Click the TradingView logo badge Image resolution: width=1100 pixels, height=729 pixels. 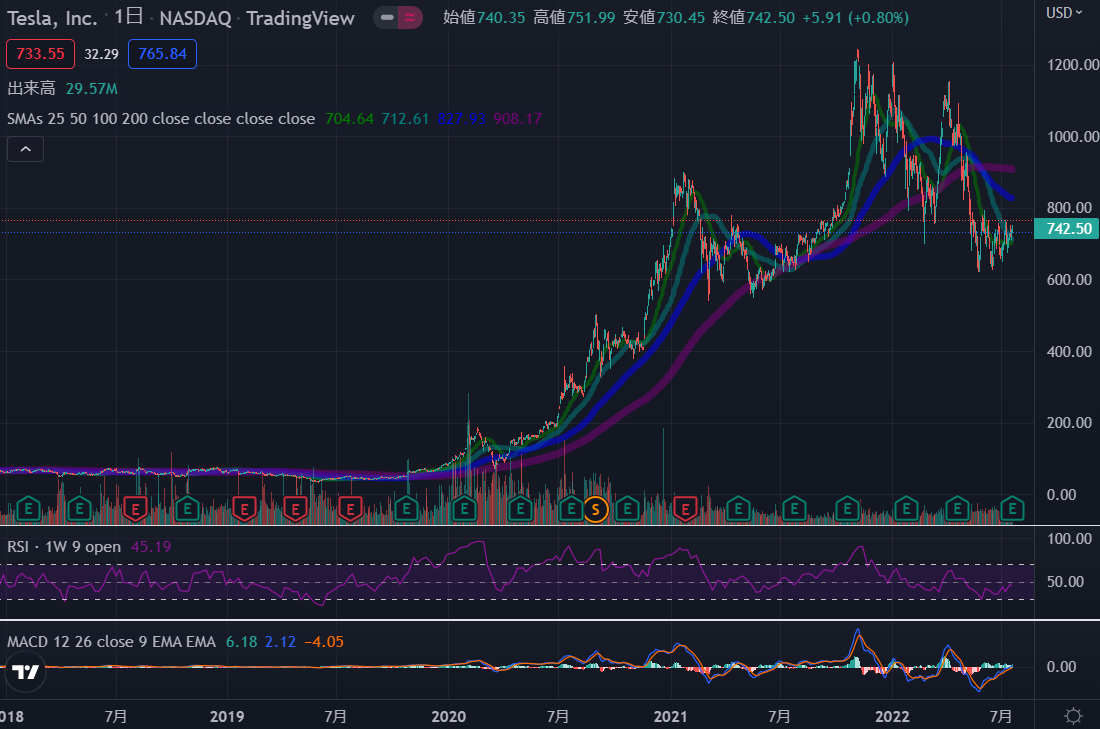26,672
